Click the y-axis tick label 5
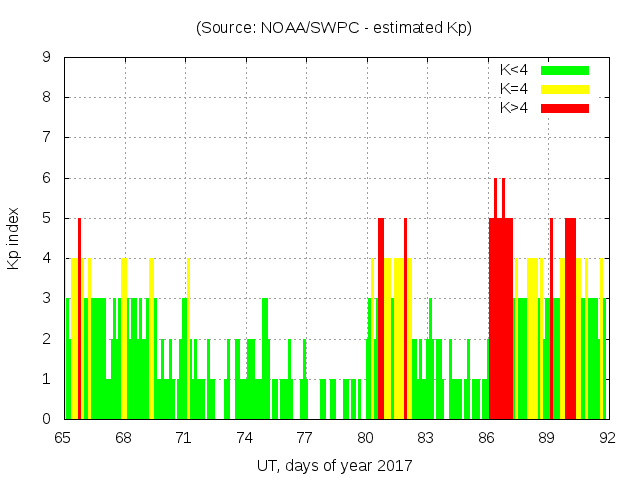640x480 pixels. tap(46, 218)
